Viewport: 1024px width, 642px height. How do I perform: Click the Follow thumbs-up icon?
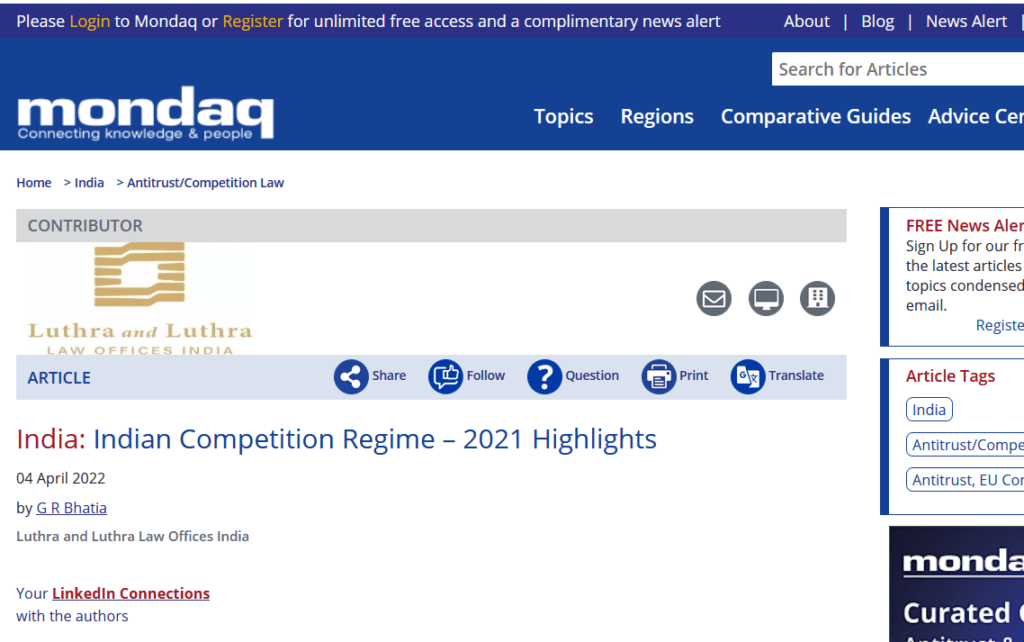[x=445, y=377]
